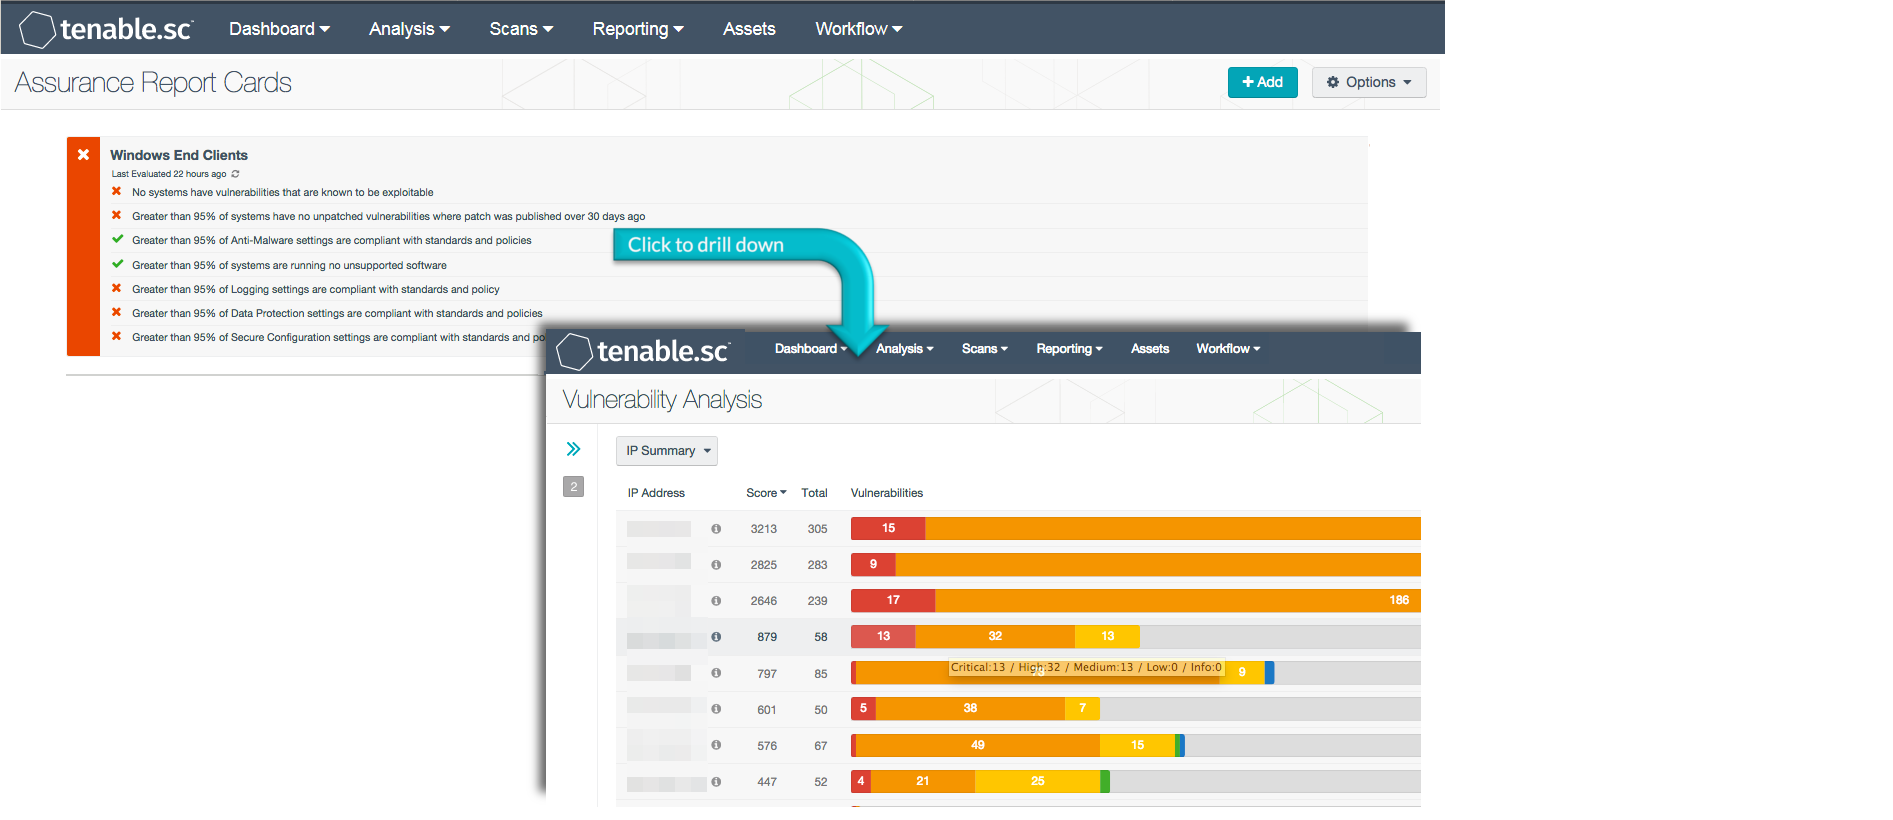Click the 'Last Evaluated 22 hours ago' text

169,174
